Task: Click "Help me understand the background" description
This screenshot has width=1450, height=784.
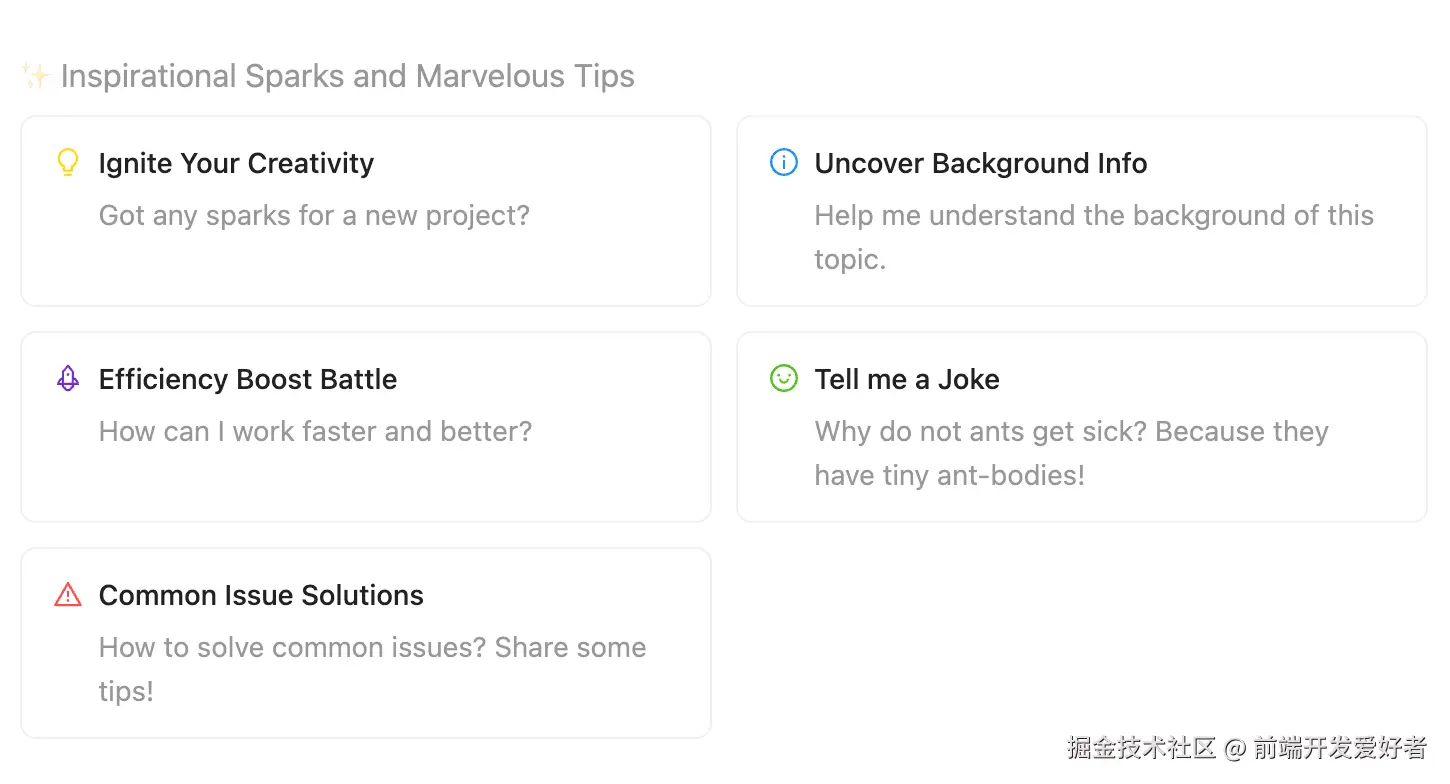Action: (x=1094, y=216)
